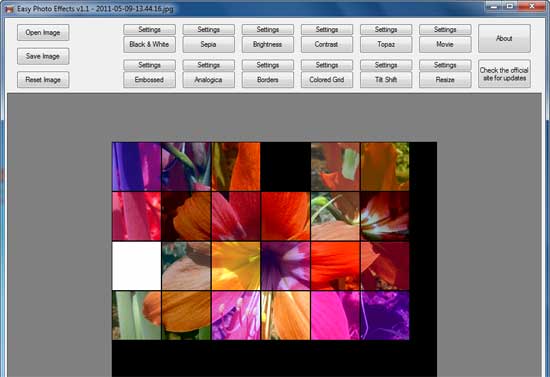550x377 pixels.
Task: Apply the Contrast effect
Action: coord(327,45)
